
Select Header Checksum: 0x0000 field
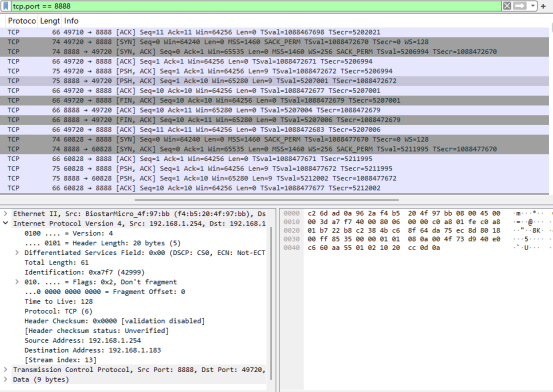115,321
